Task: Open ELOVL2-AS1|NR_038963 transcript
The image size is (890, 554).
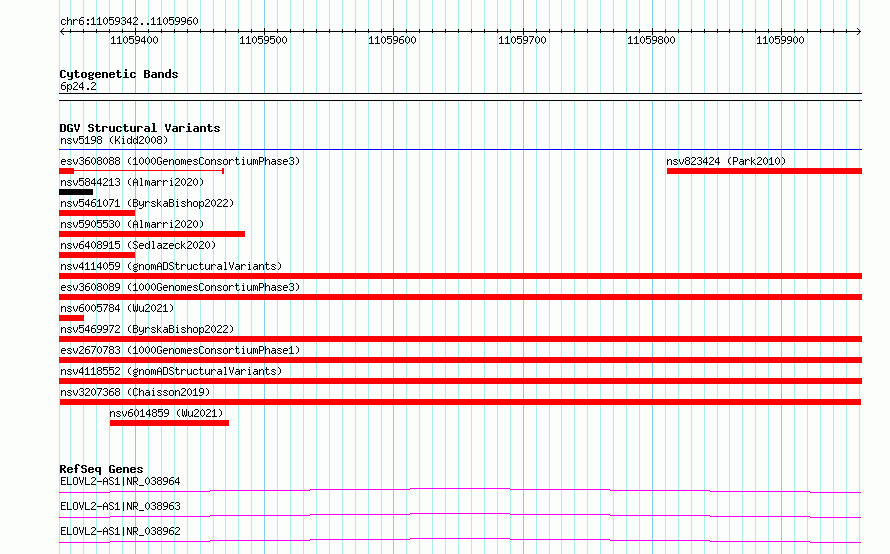Action: coord(120,506)
